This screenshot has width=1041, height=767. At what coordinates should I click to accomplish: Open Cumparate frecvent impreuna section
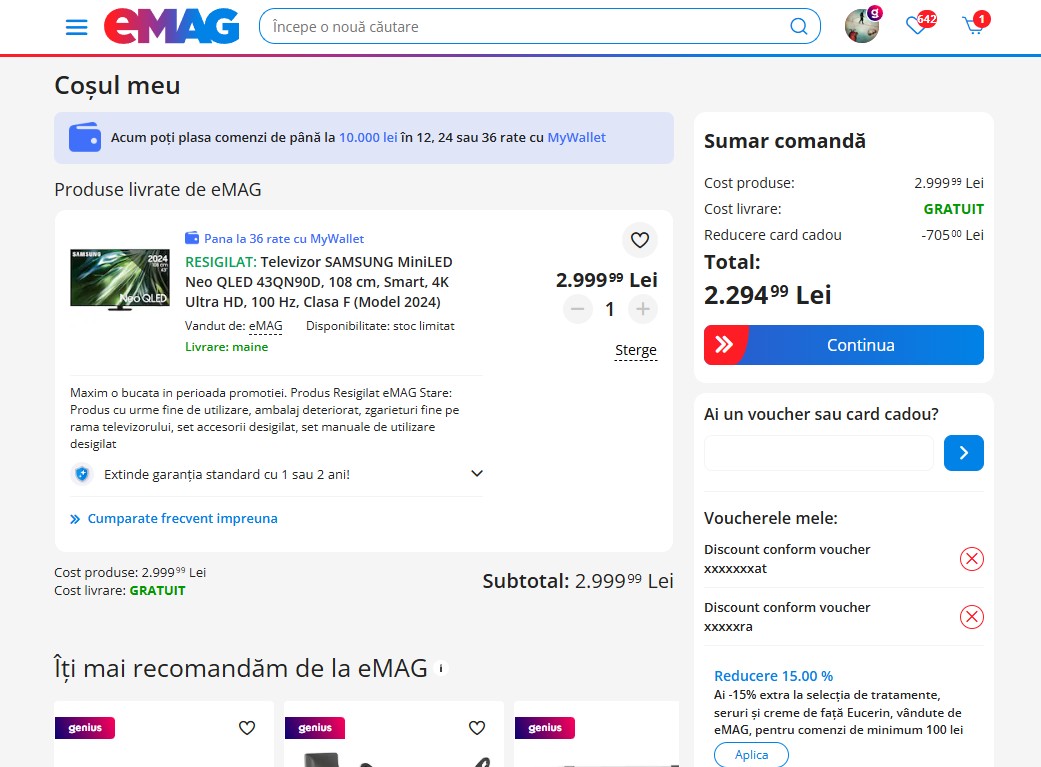[x=174, y=519]
